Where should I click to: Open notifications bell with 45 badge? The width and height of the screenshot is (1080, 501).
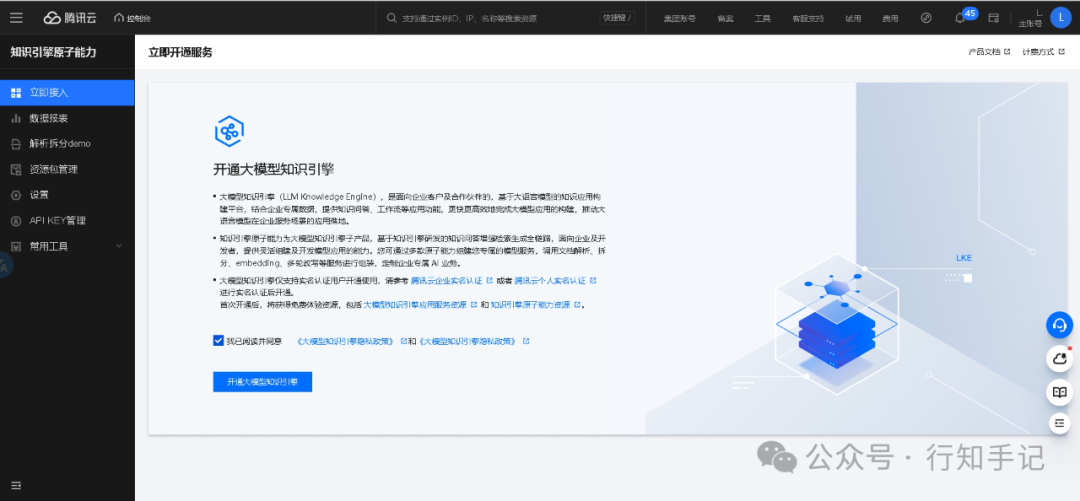tap(960, 19)
